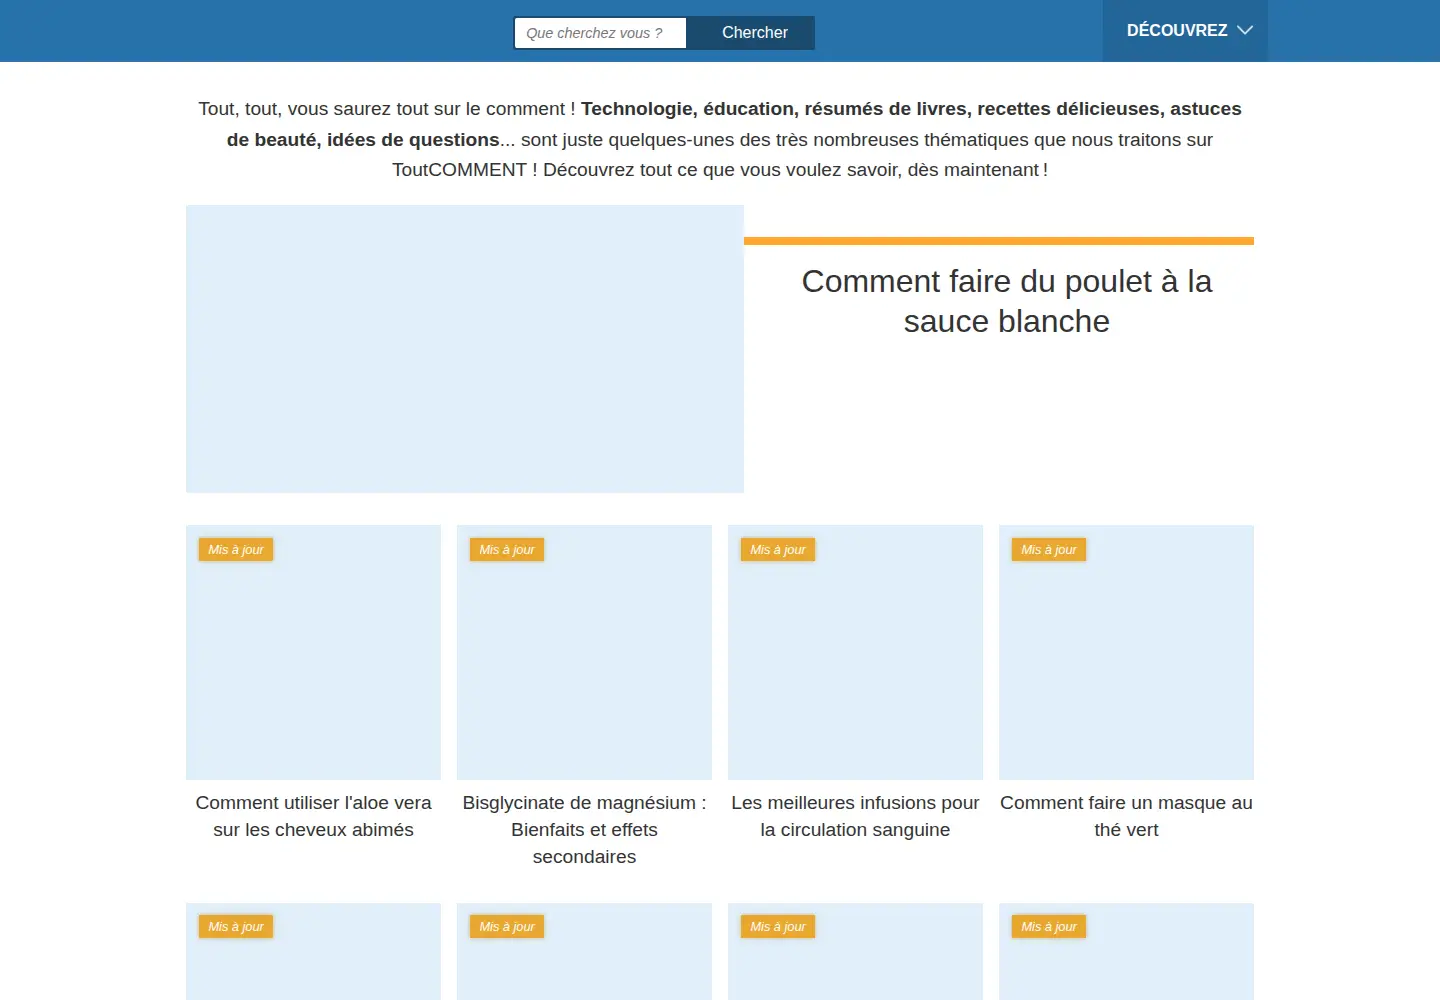Open 'Comment faire un masque au thé vert' link
Screen dimensions: 1440x1000
tap(1126, 816)
